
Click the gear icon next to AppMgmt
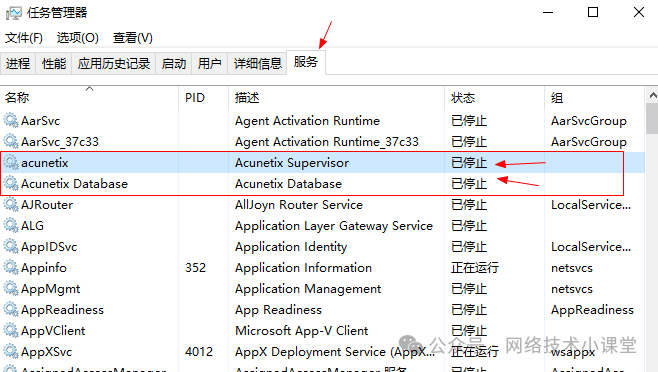[x=11, y=288]
